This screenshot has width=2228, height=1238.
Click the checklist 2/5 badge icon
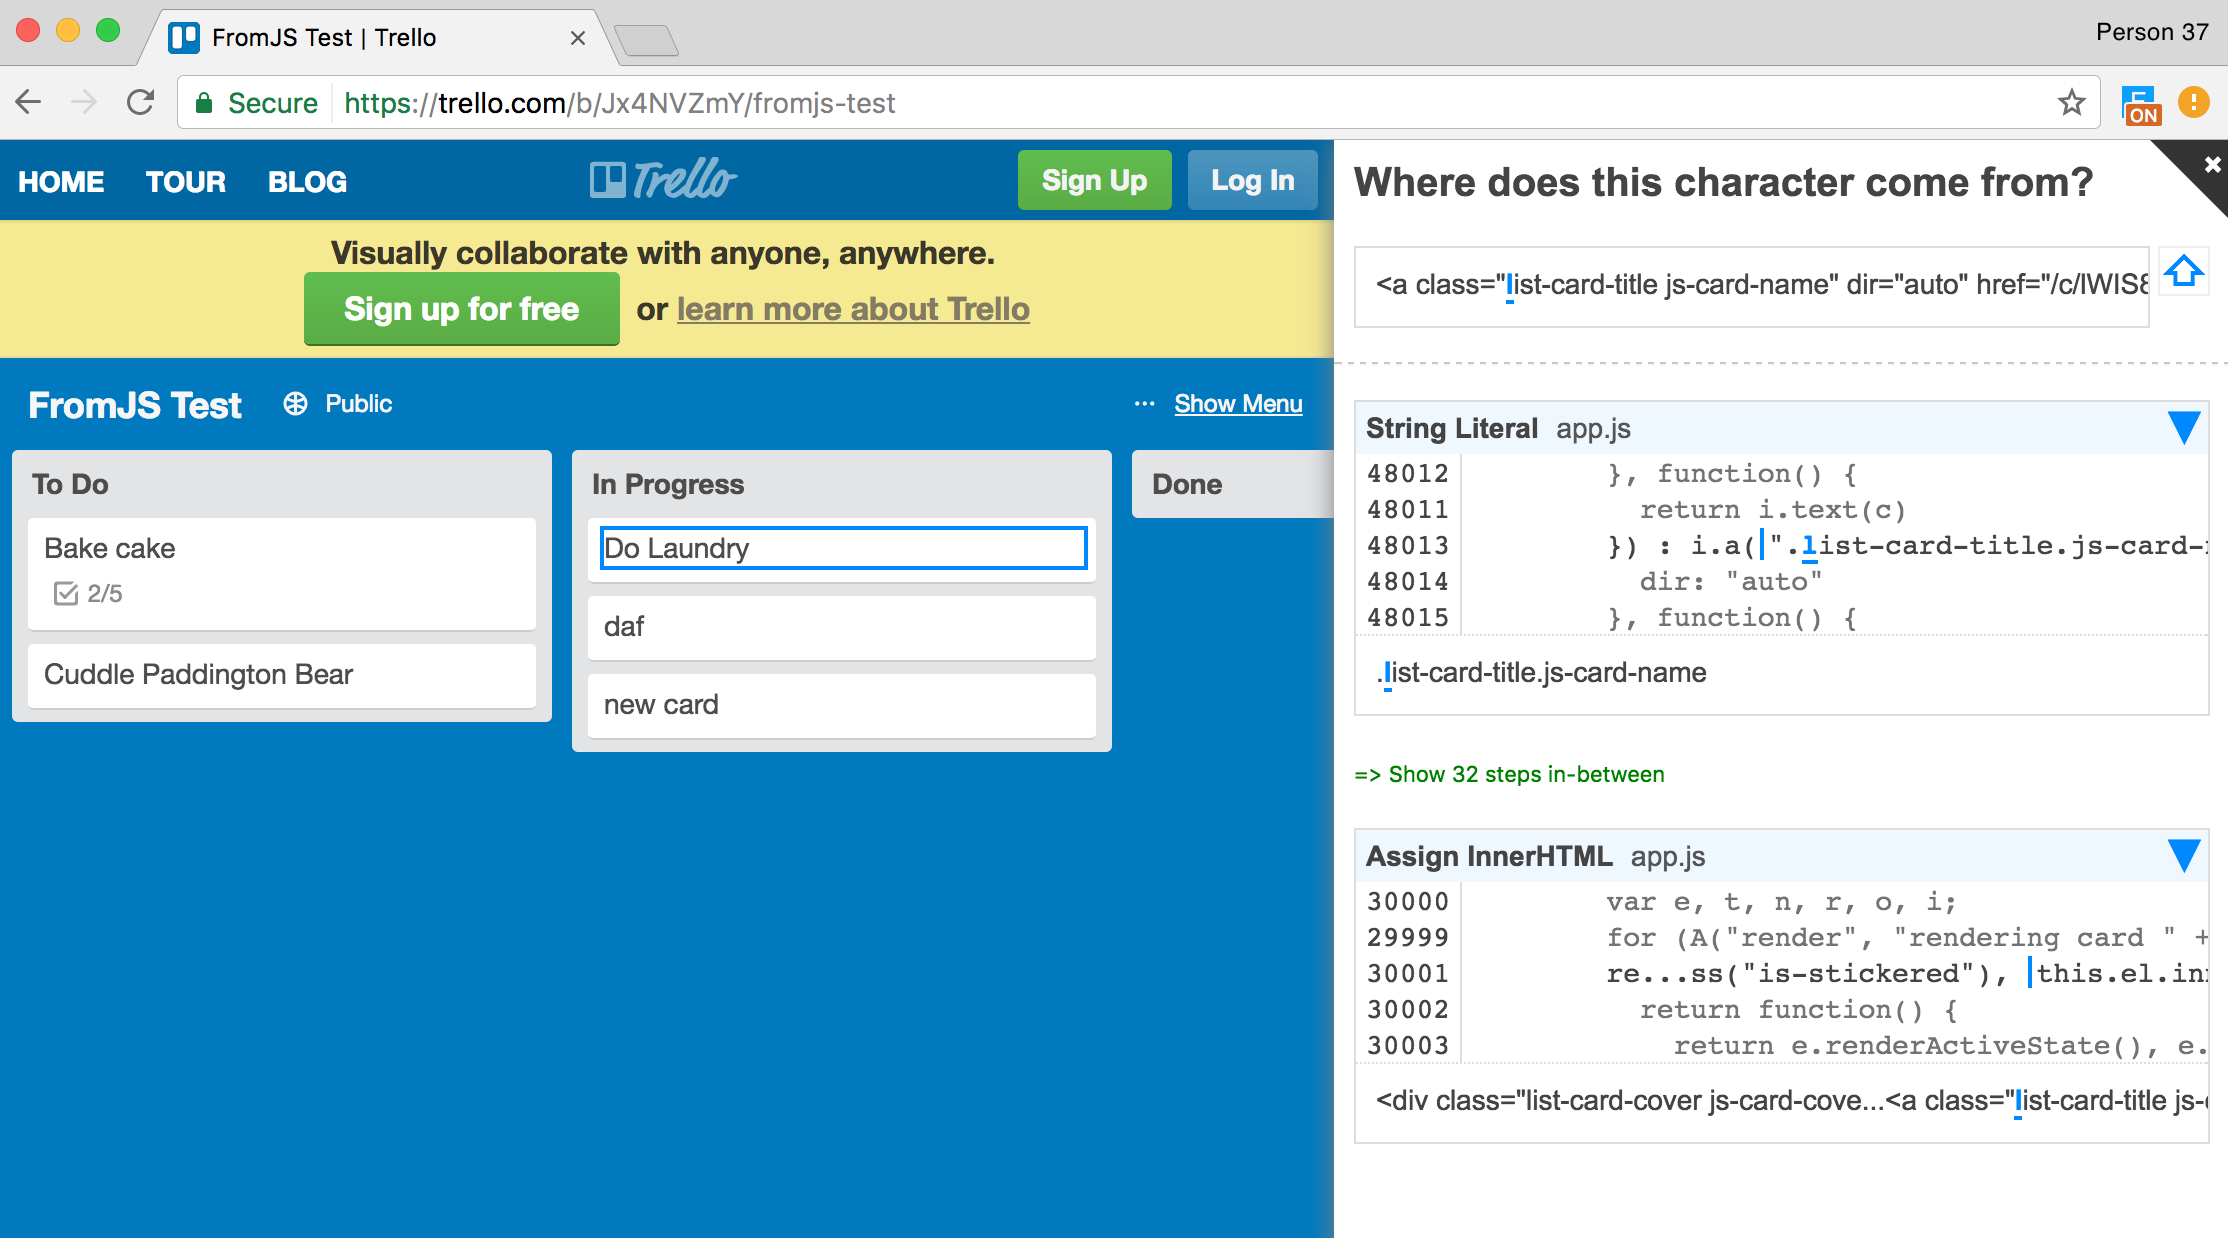[x=66, y=594]
